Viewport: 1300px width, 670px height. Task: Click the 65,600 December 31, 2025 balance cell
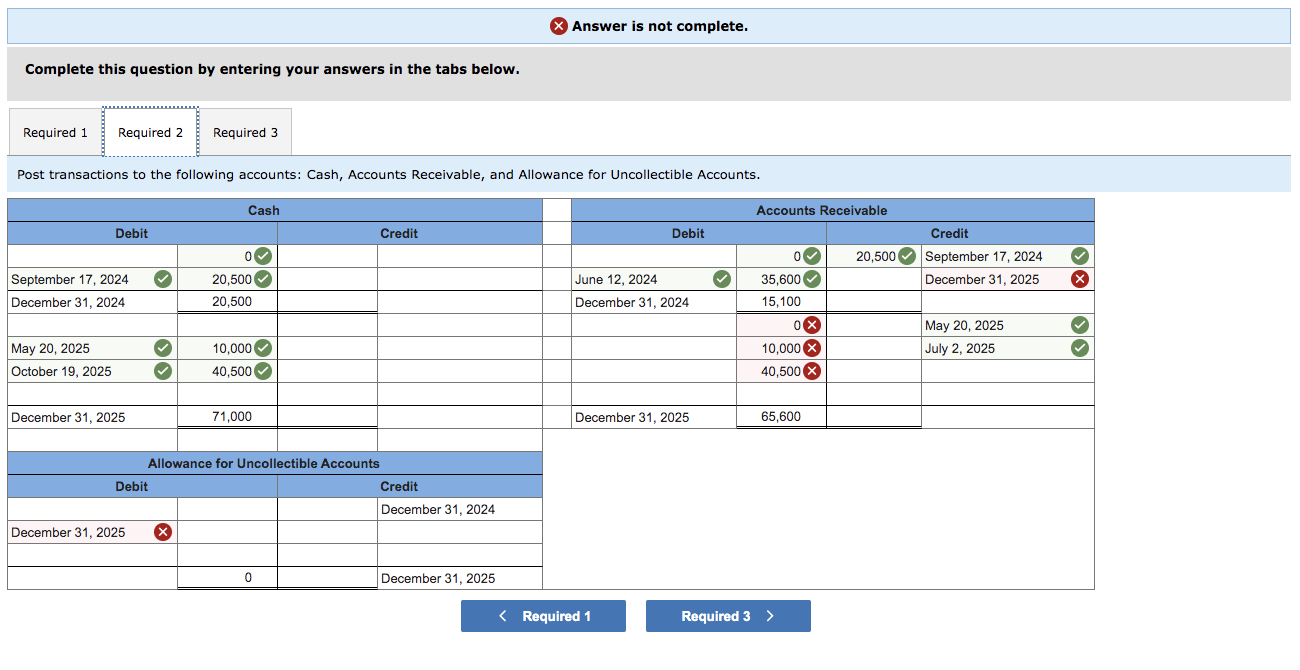(x=780, y=417)
